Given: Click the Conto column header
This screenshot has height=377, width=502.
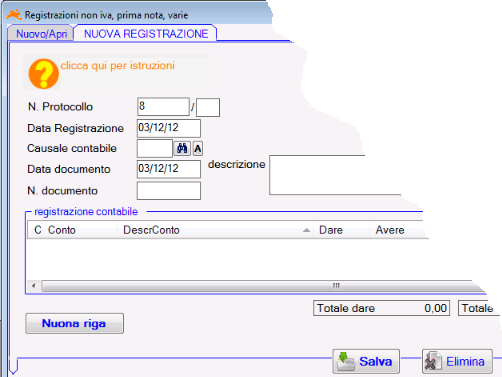Looking at the screenshot, I should pyautogui.click(x=62, y=230).
